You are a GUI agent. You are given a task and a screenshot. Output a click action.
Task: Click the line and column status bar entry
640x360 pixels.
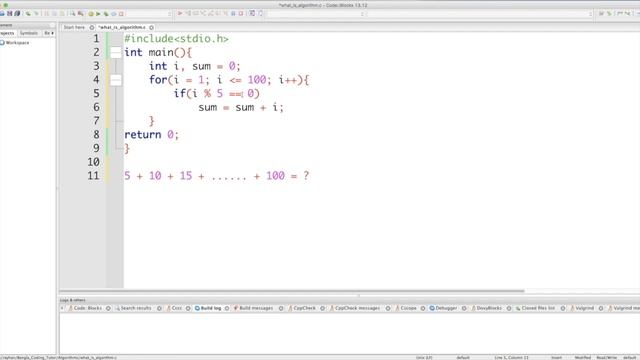[511, 358]
